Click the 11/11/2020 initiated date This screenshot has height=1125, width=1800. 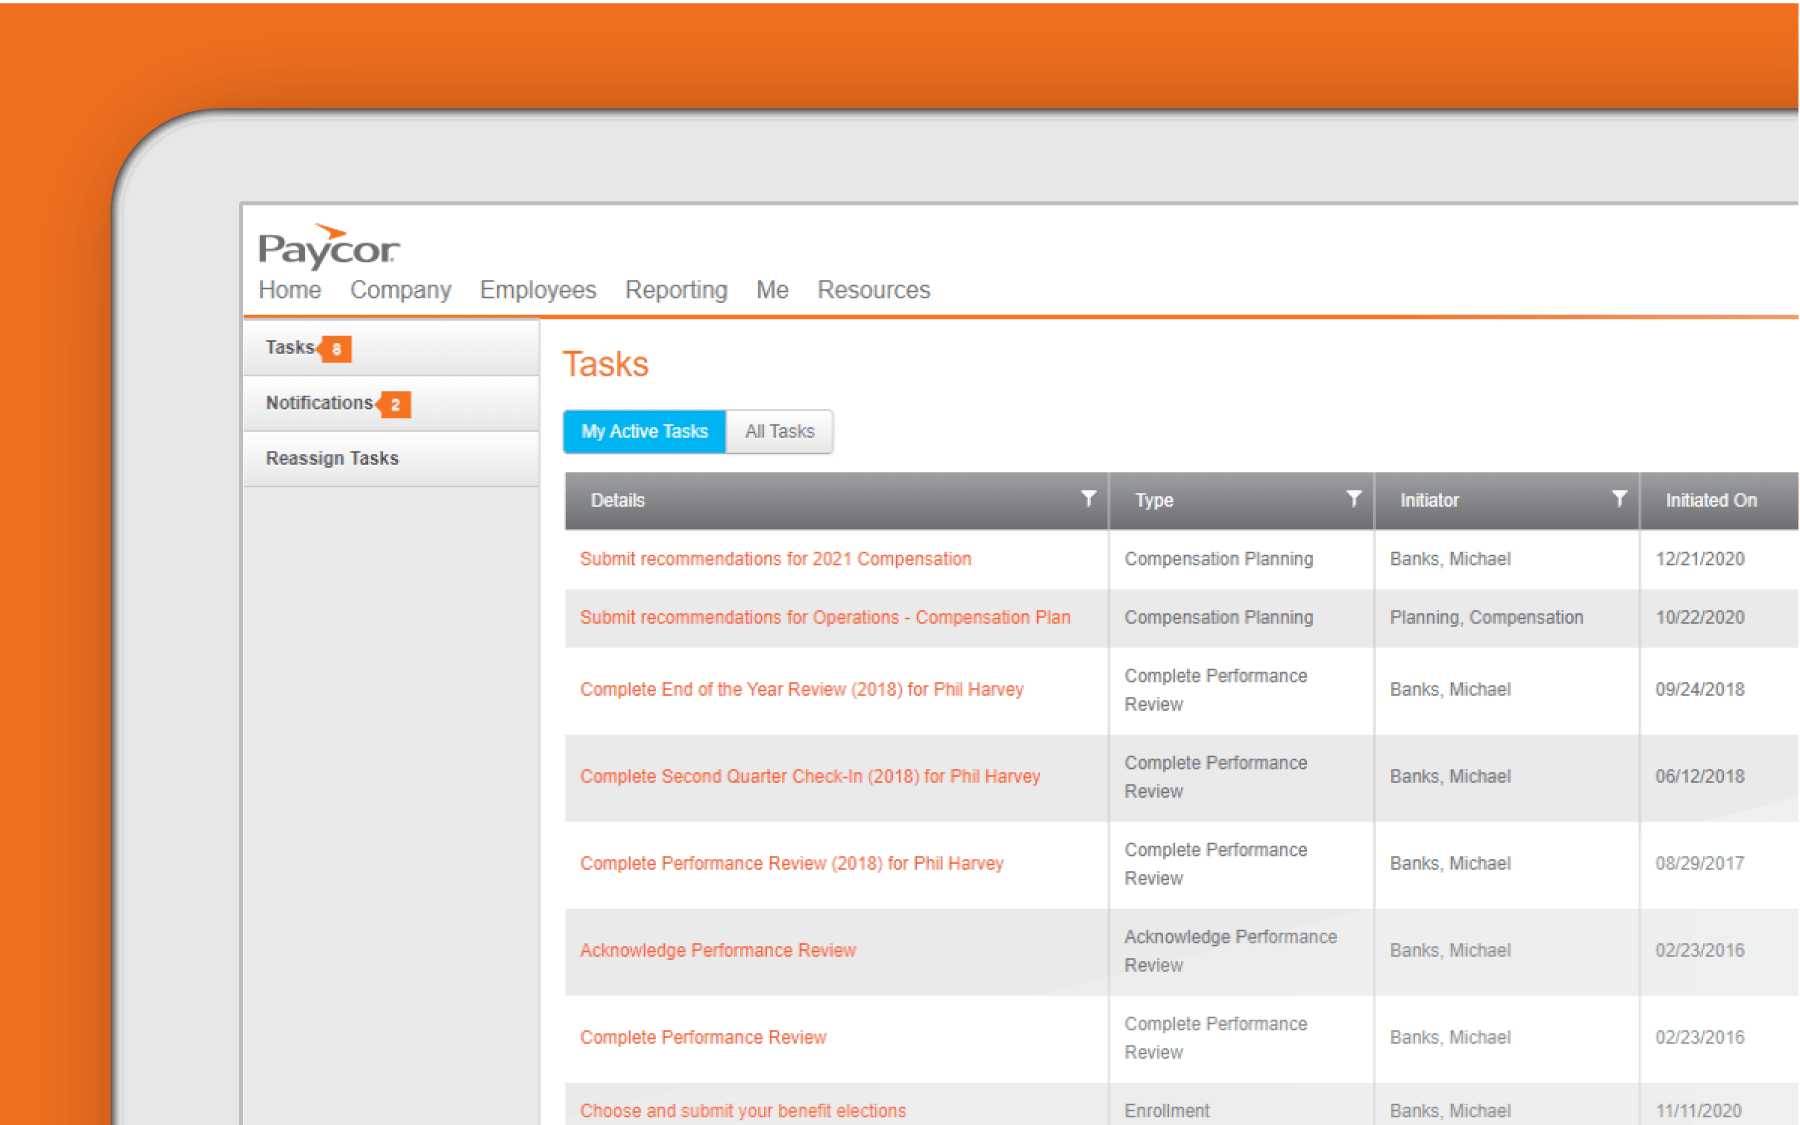click(1698, 1110)
